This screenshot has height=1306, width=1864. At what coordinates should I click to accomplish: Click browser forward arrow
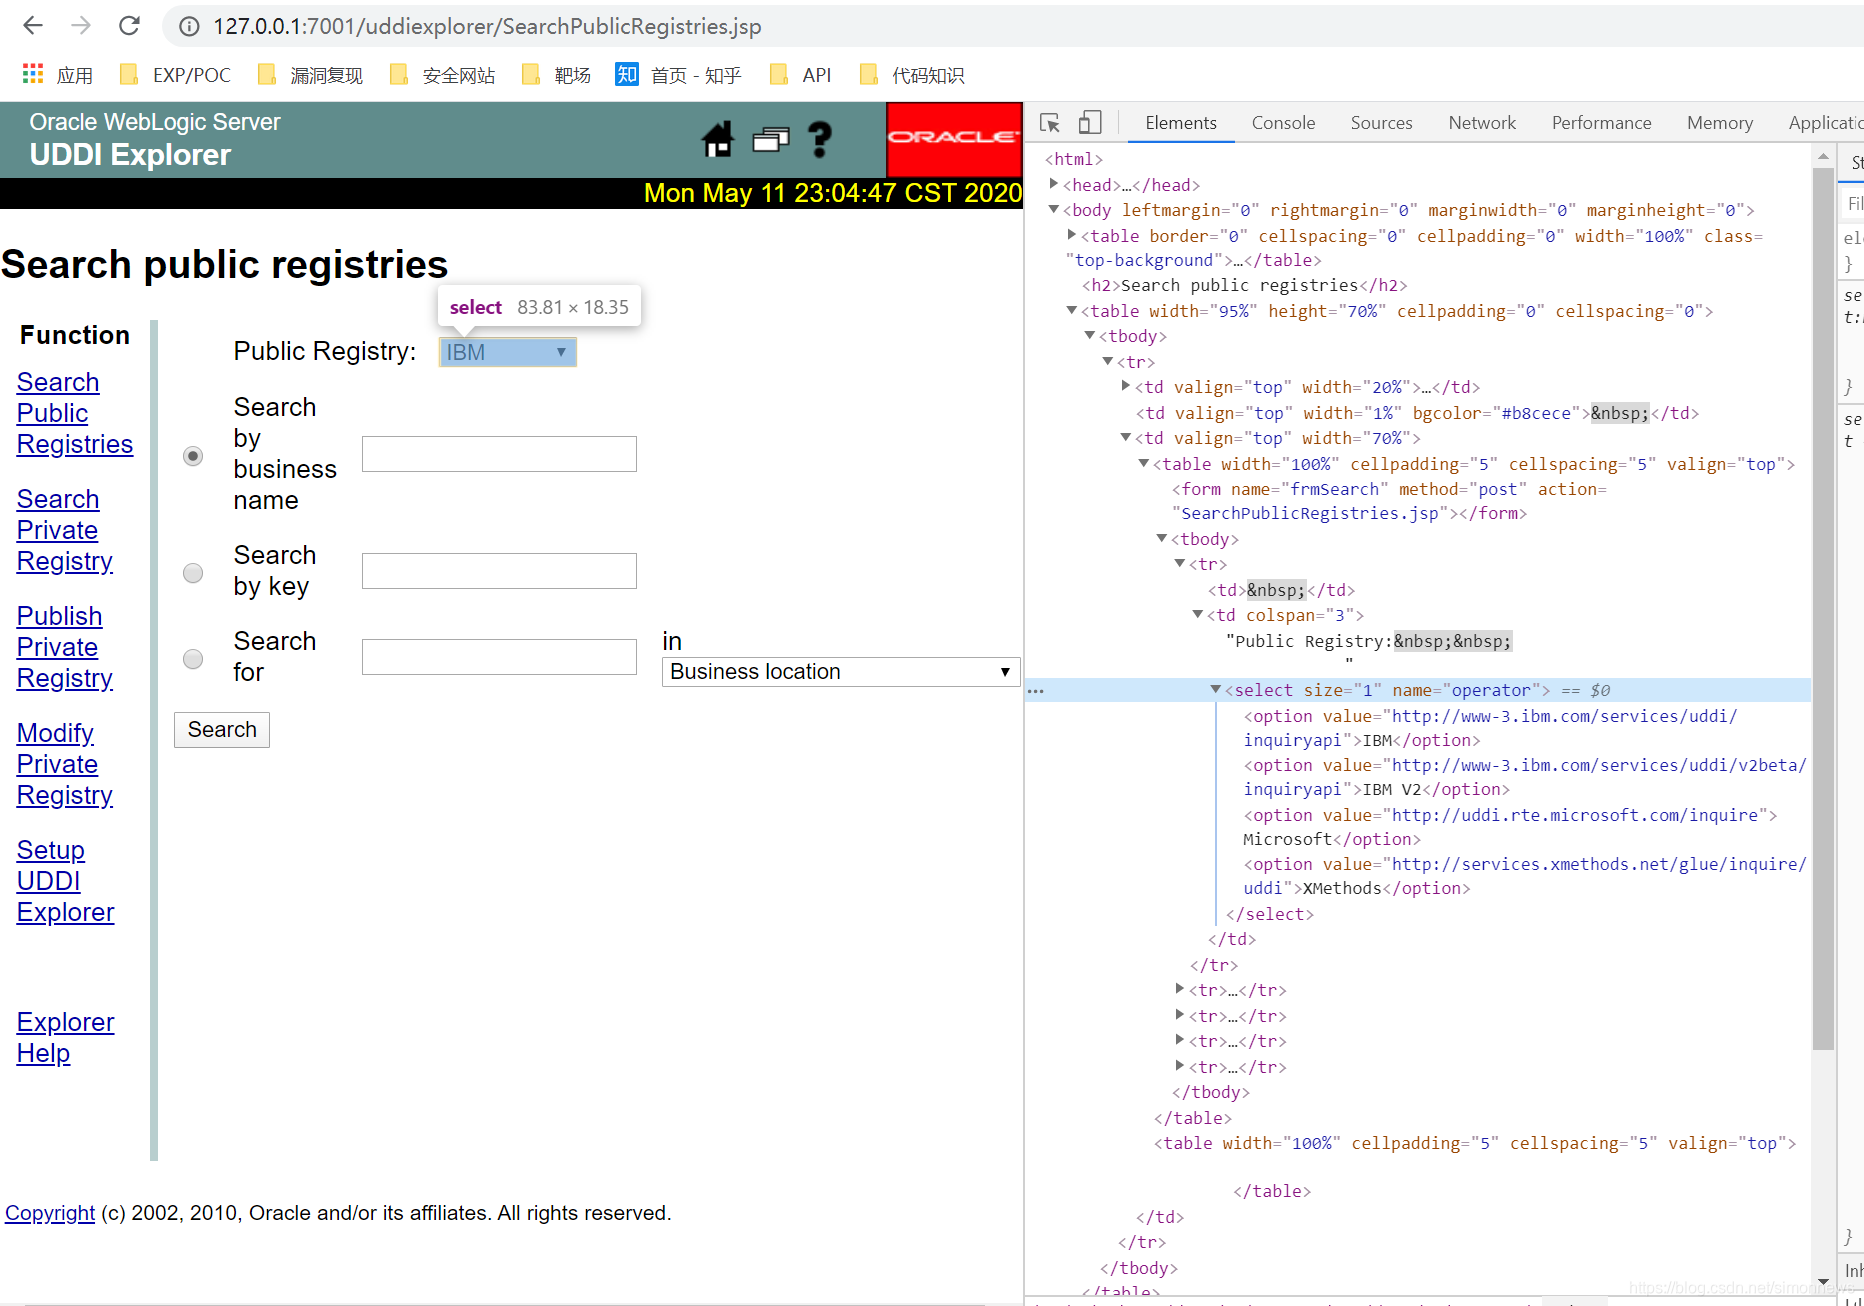tap(81, 26)
